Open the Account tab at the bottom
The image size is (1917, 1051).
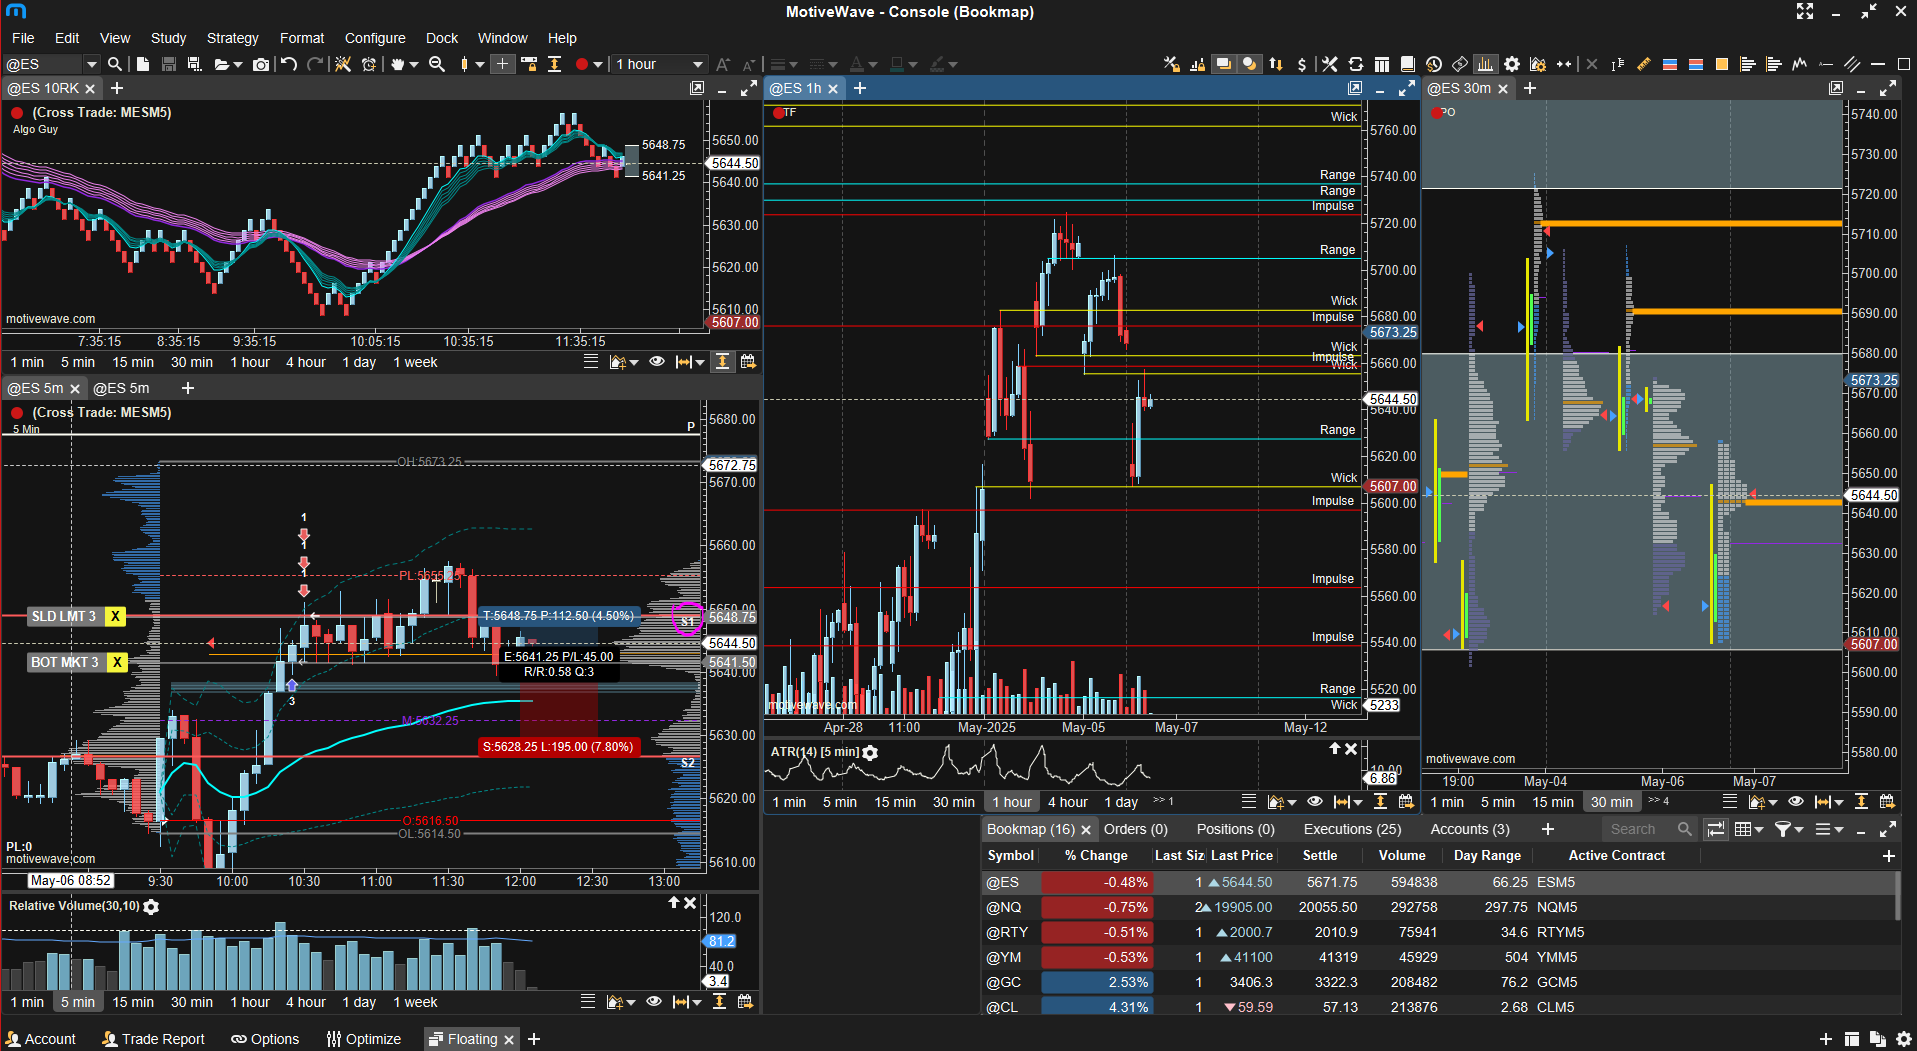click(41, 1039)
